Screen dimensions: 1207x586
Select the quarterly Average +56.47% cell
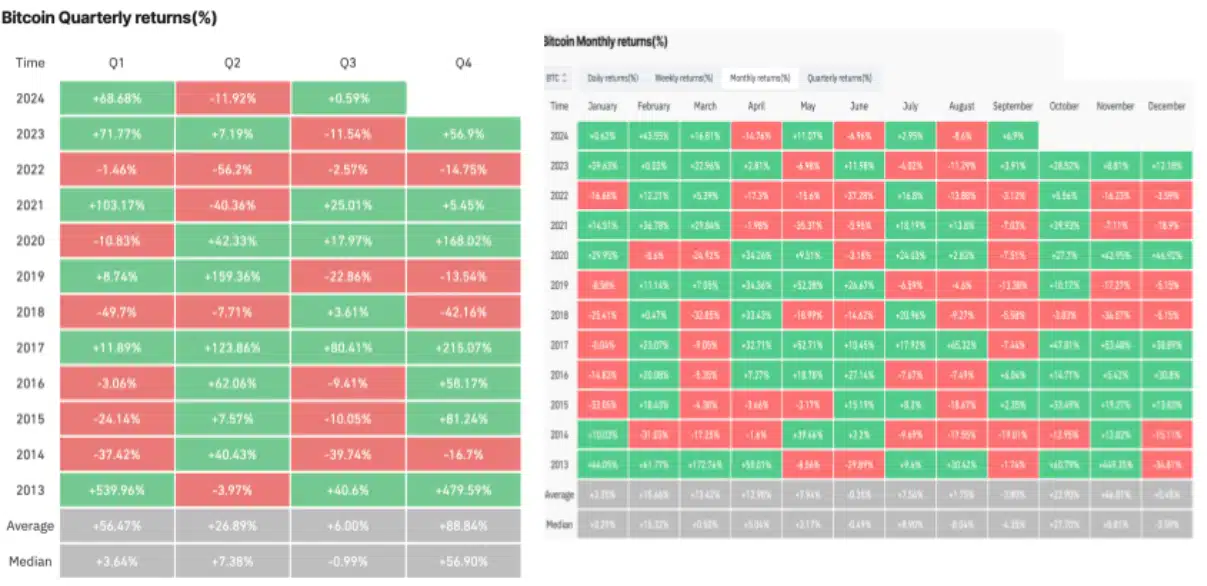(x=117, y=525)
